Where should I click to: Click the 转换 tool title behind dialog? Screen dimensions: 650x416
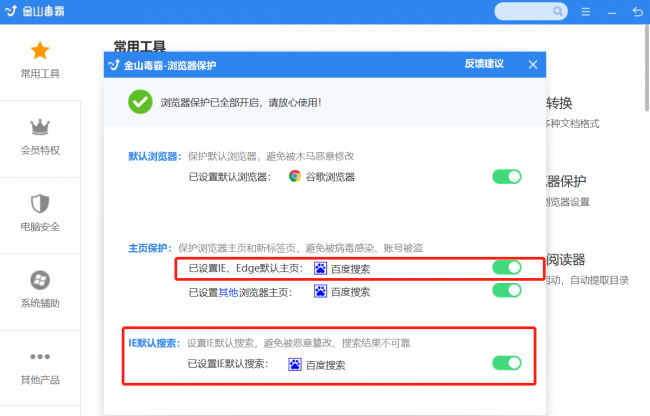click(559, 103)
